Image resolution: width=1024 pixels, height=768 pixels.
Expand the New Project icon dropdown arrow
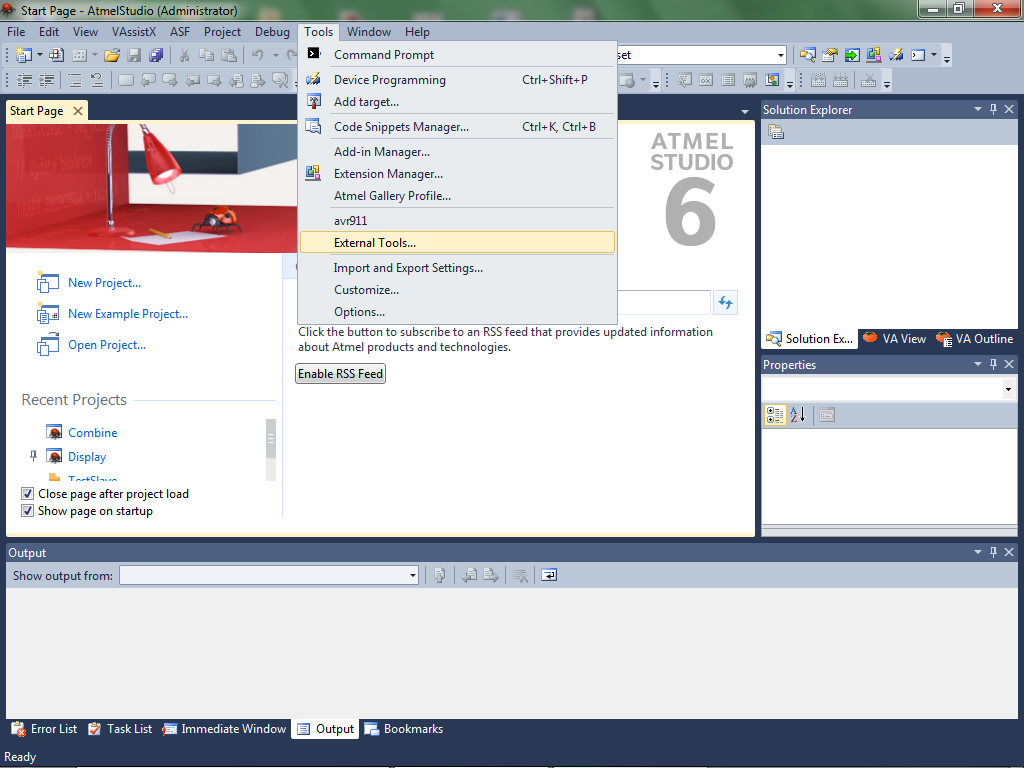click(x=39, y=56)
